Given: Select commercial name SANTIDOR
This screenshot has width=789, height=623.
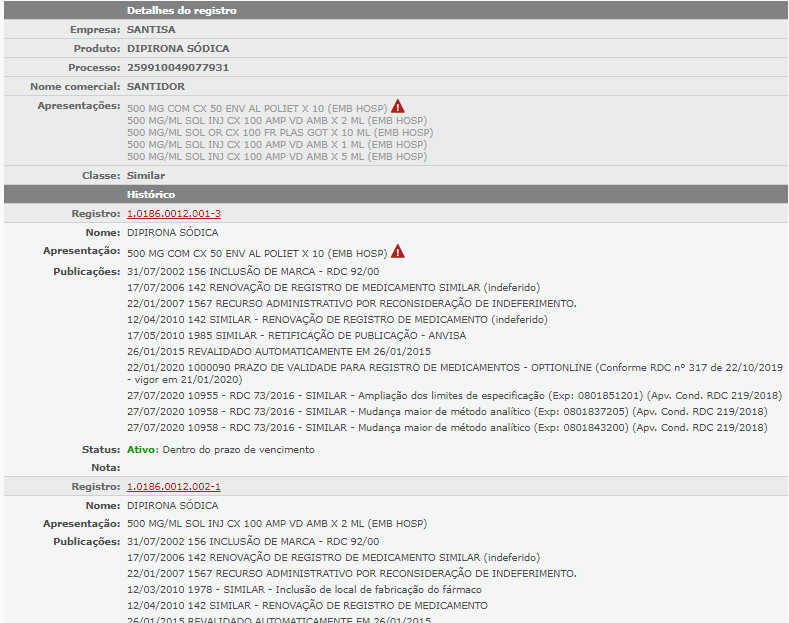Looking at the screenshot, I should pyautogui.click(x=156, y=87).
